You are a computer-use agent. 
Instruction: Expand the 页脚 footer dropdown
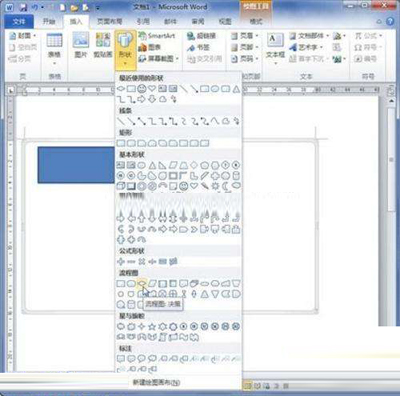click(245, 47)
